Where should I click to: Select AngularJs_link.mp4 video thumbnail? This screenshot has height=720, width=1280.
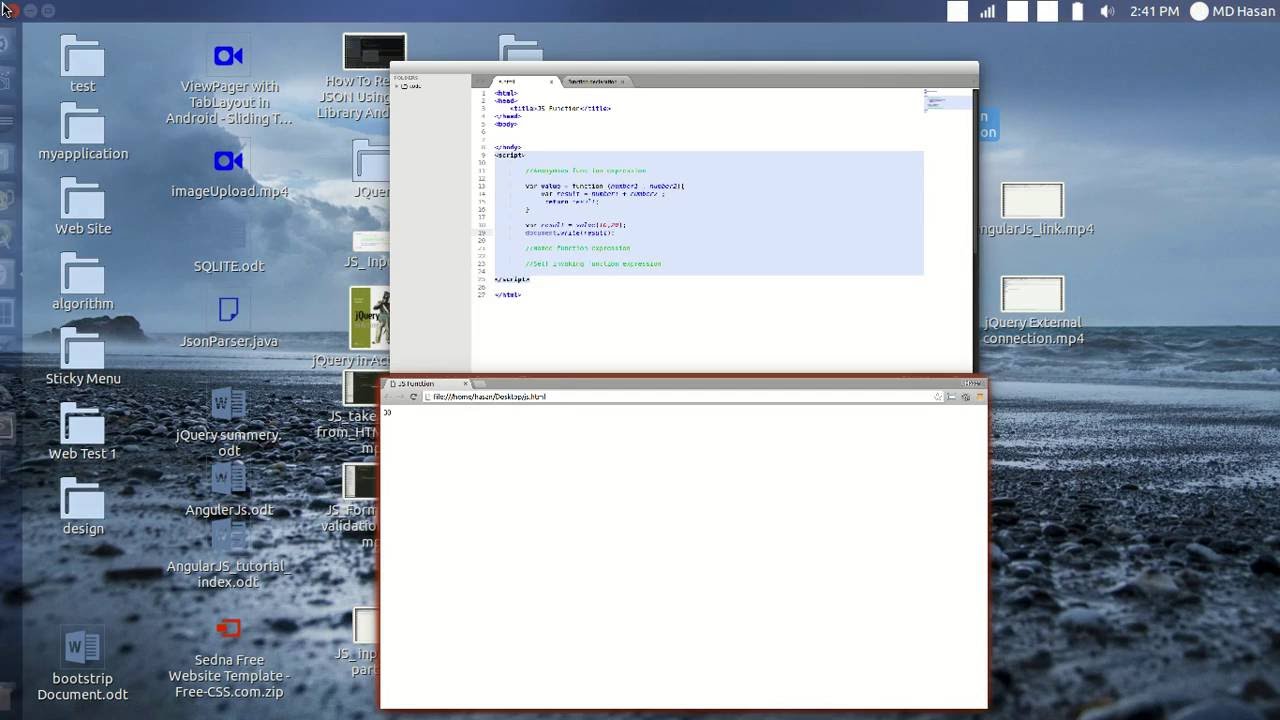(1032, 200)
